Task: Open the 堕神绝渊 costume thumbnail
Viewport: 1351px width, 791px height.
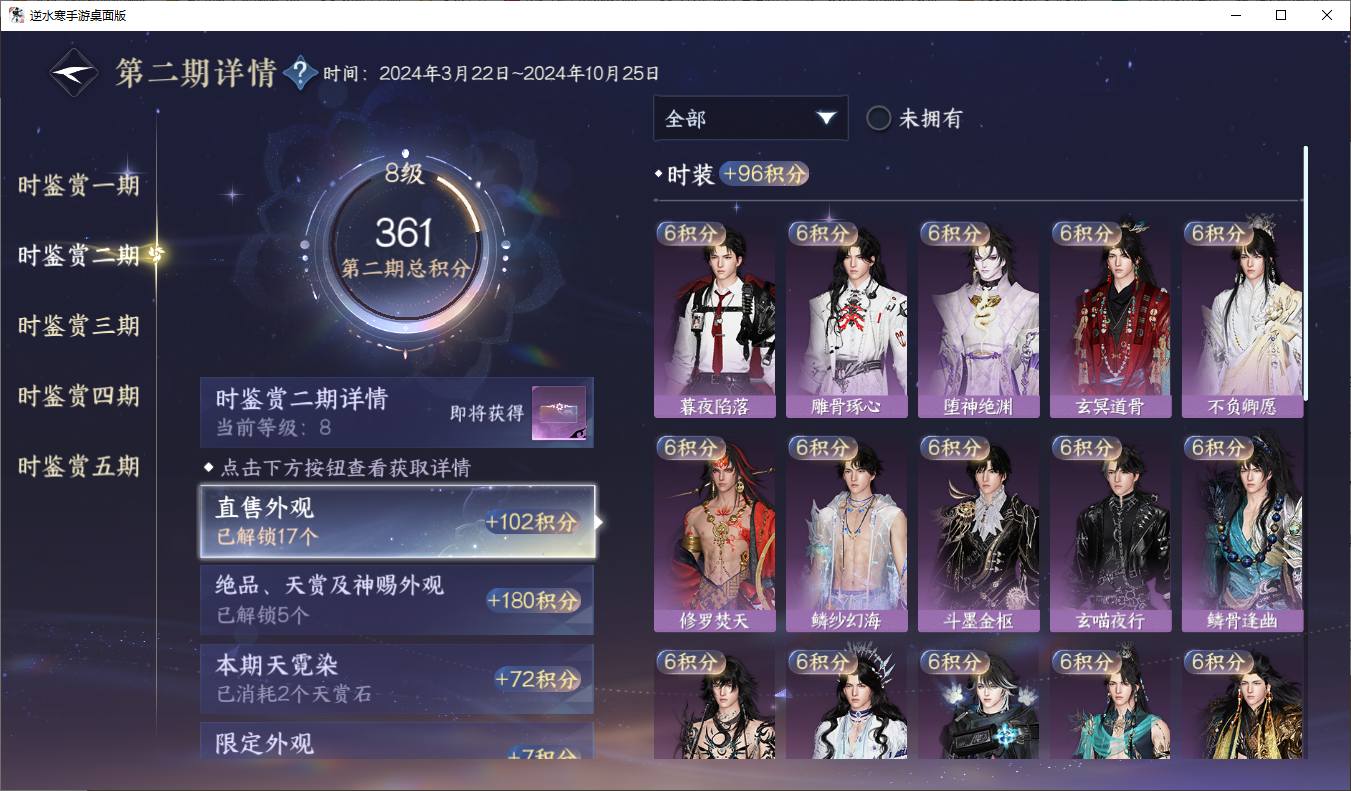Action: (x=978, y=318)
